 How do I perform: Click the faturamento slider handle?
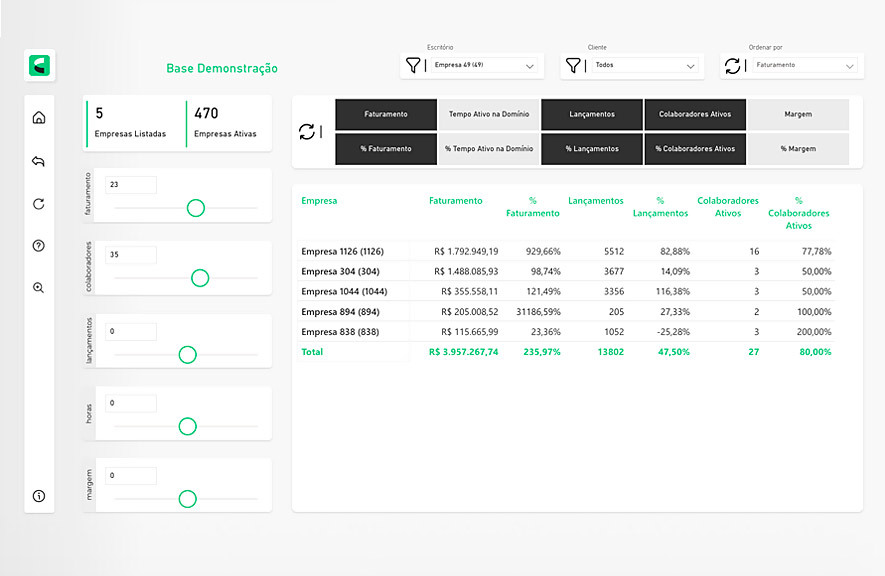(x=196, y=208)
